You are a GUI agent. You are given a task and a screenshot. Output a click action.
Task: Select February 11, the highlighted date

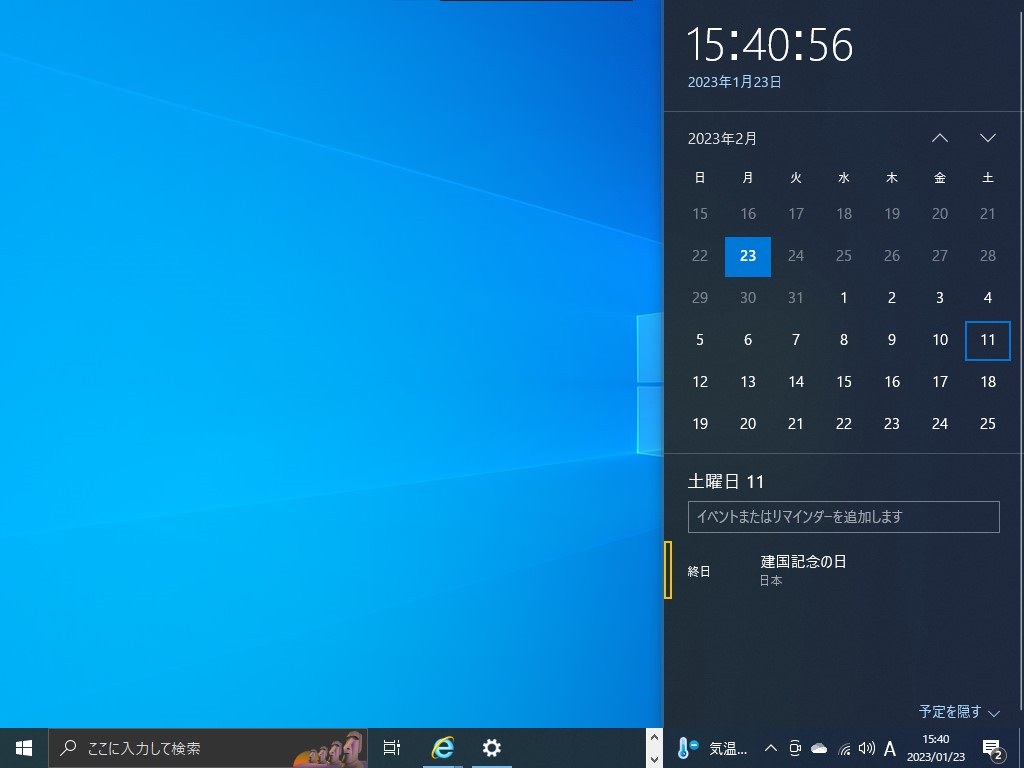pos(987,340)
